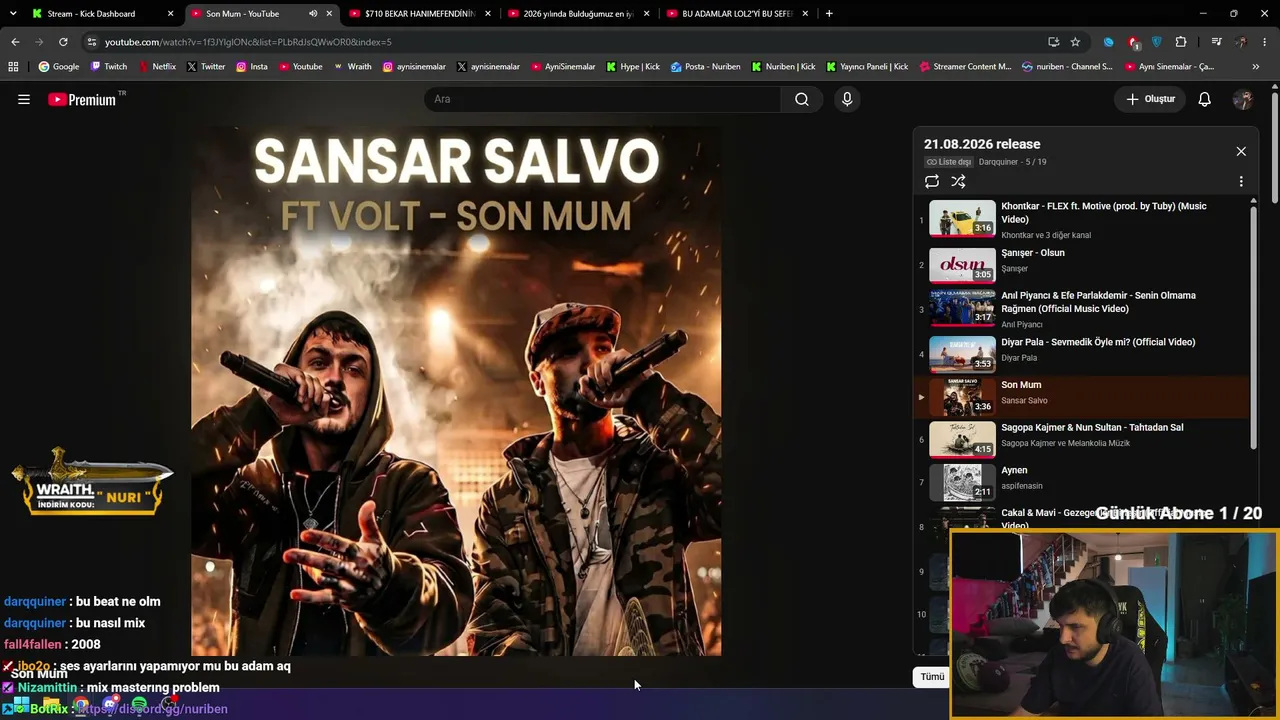
Task: Install app icon in address bar
Action: pos(1053,42)
